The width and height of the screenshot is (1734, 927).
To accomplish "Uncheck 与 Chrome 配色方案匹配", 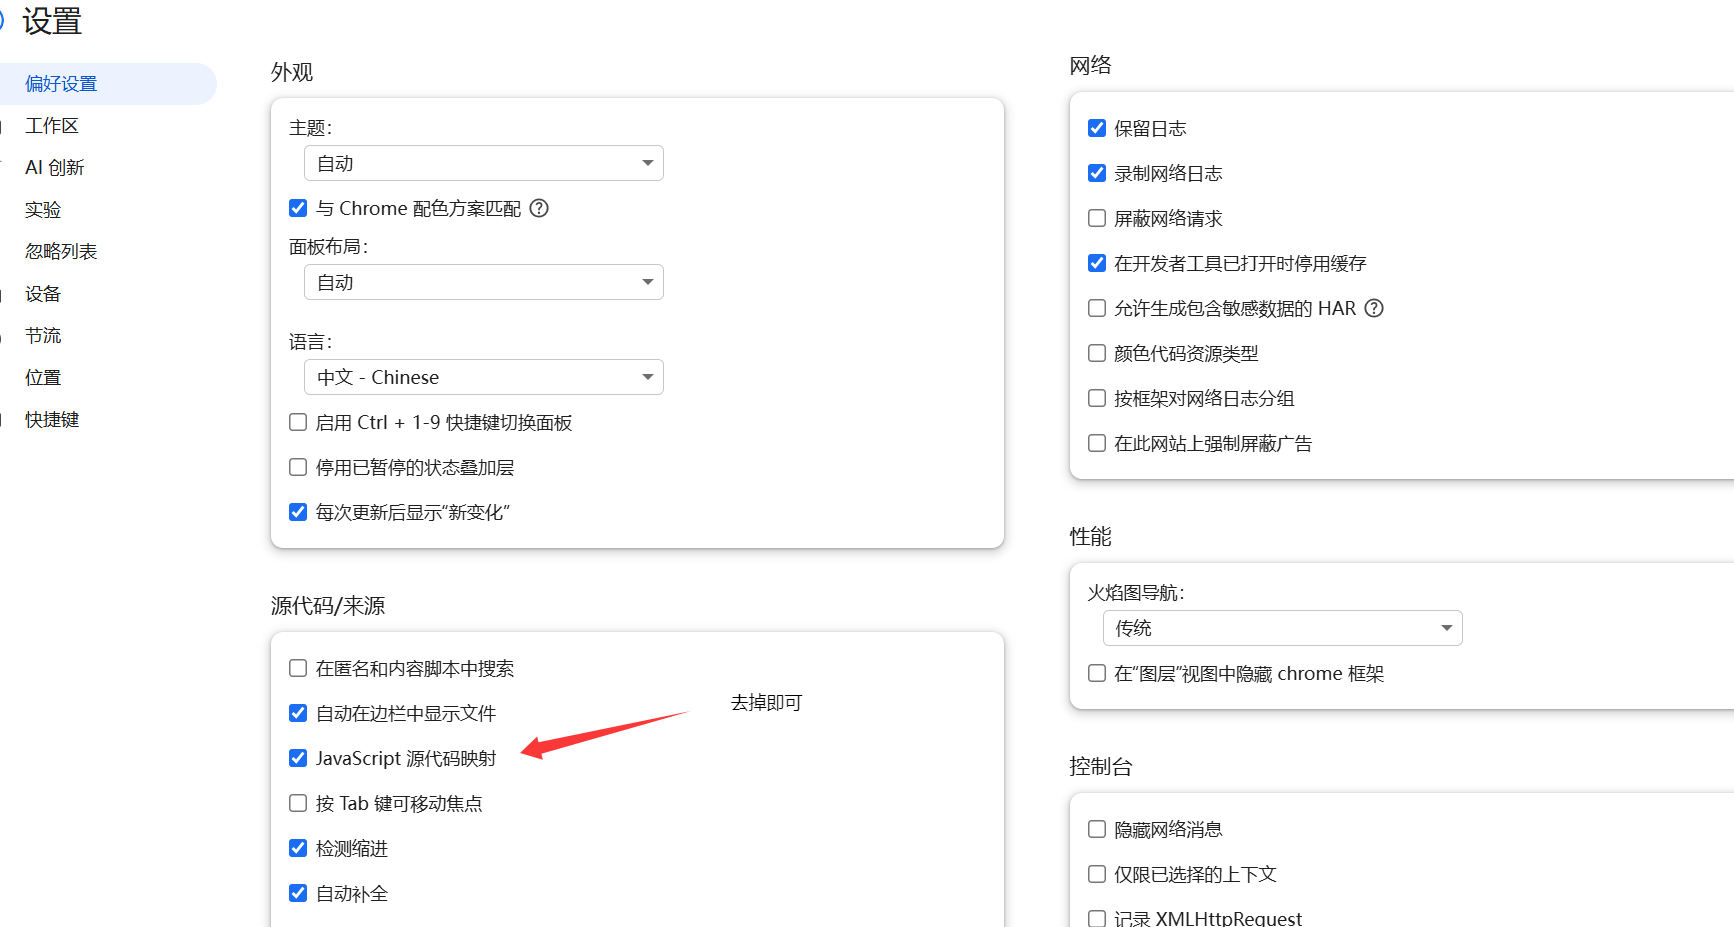I will tap(298, 208).
